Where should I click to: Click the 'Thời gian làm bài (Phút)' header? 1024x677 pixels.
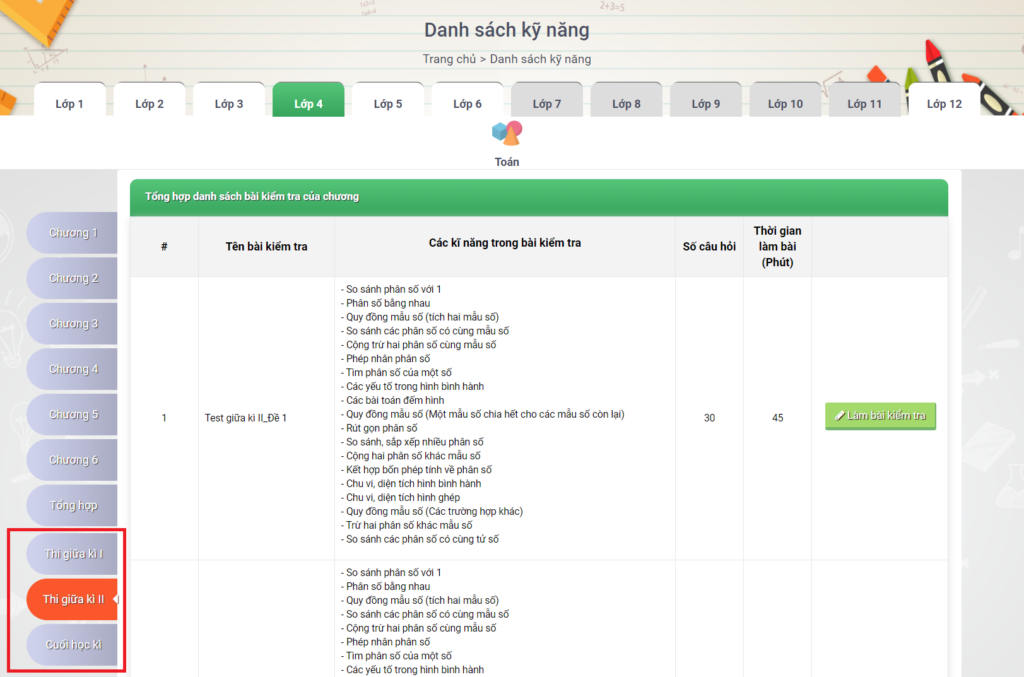(777, 247)
